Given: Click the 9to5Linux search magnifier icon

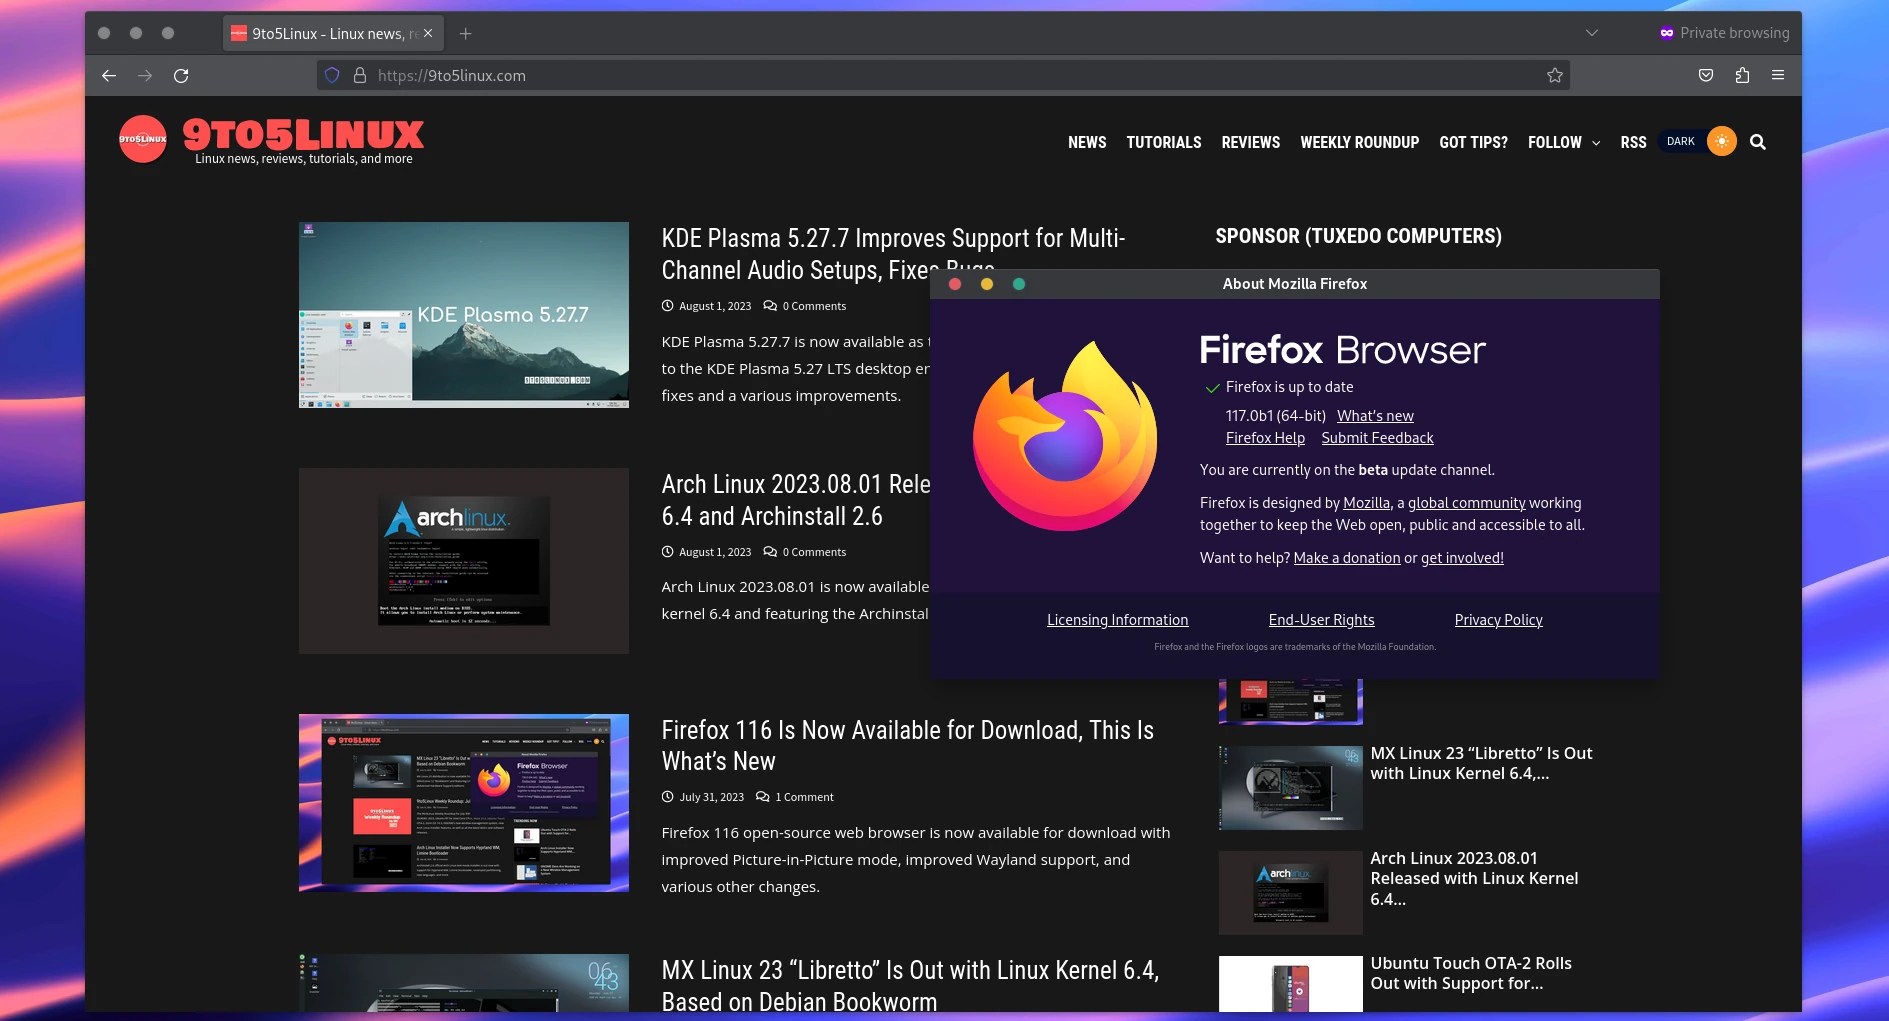Looking at the screenshot, I should pos(1758,142).
